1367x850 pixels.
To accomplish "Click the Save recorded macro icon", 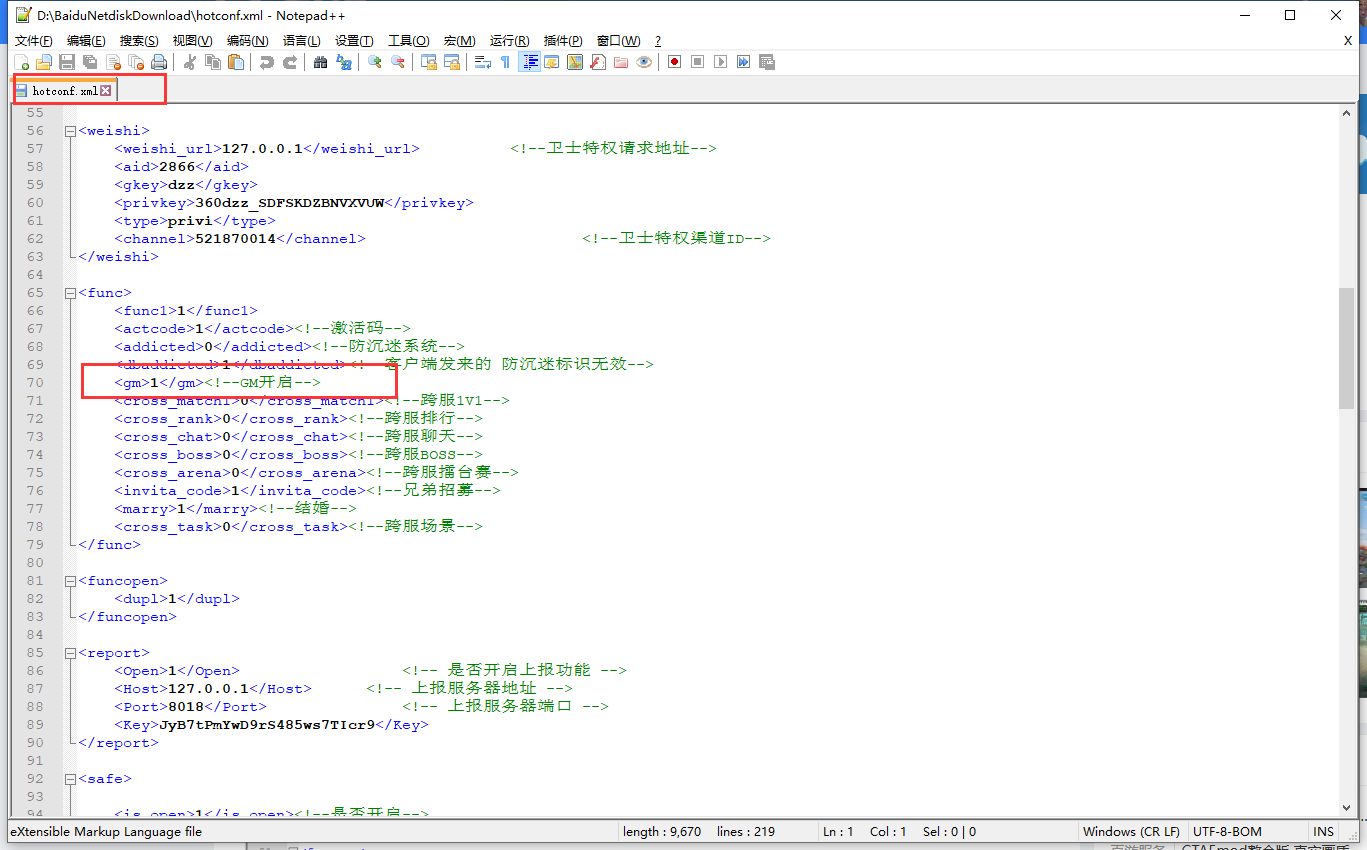I will [x=766, y=62].
